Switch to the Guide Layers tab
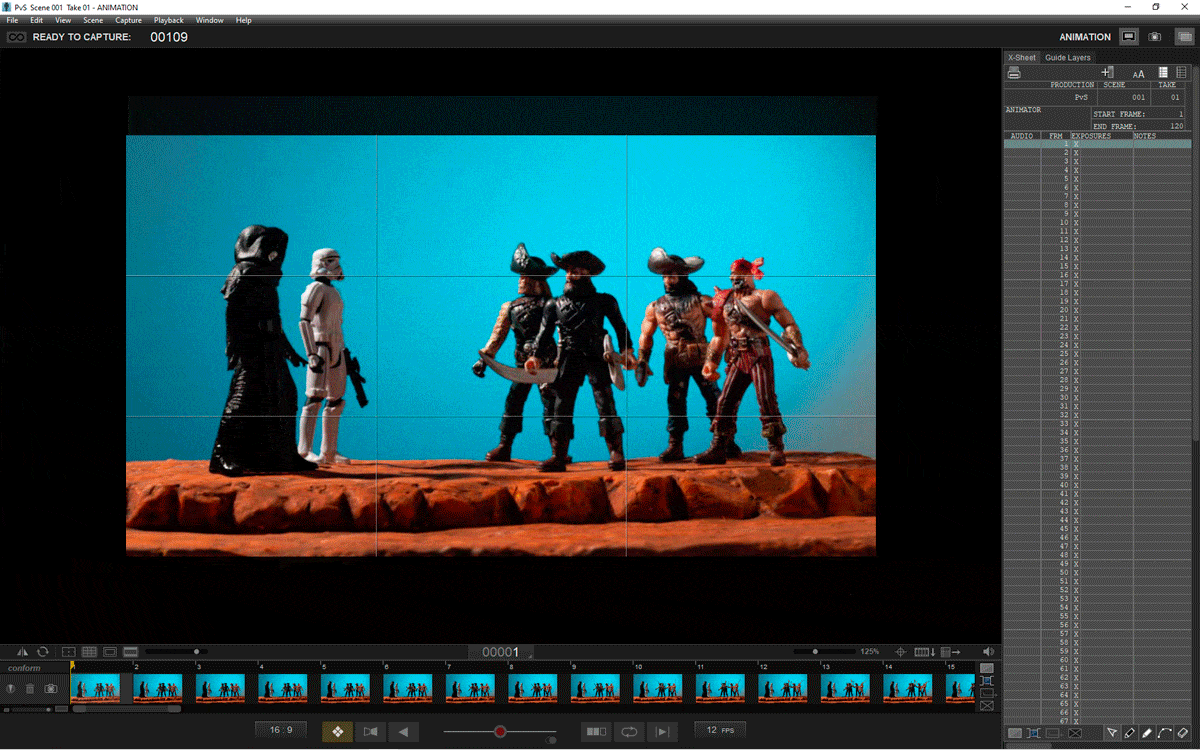The height and width of the screenshot is (750, 1200). pyautogui.click(x=1068, y=58)
